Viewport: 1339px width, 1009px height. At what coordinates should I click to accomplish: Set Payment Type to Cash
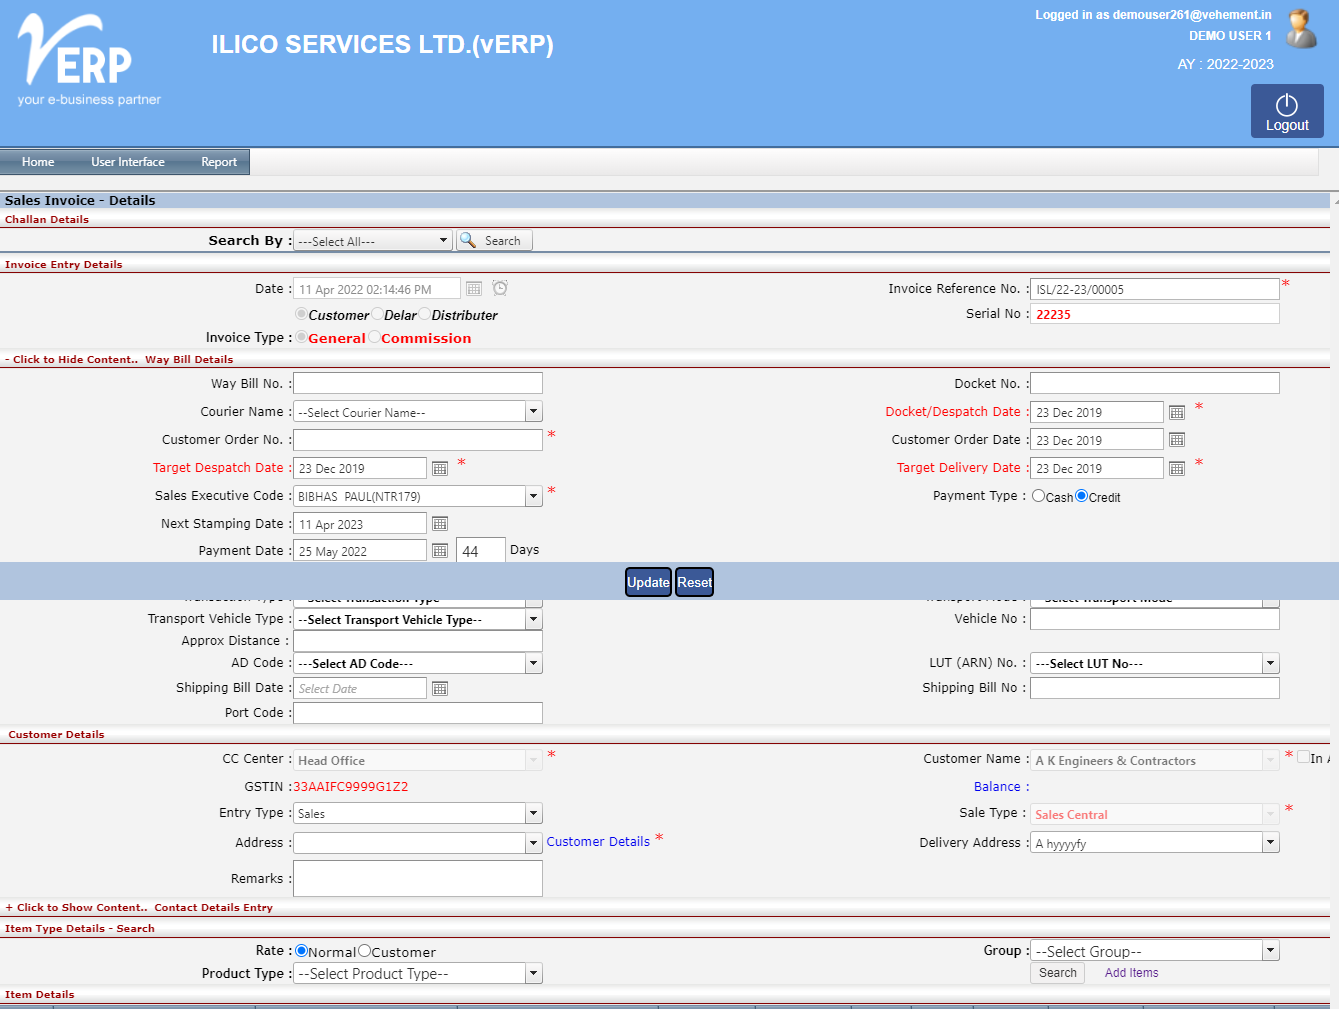(x=1039, y=496)
